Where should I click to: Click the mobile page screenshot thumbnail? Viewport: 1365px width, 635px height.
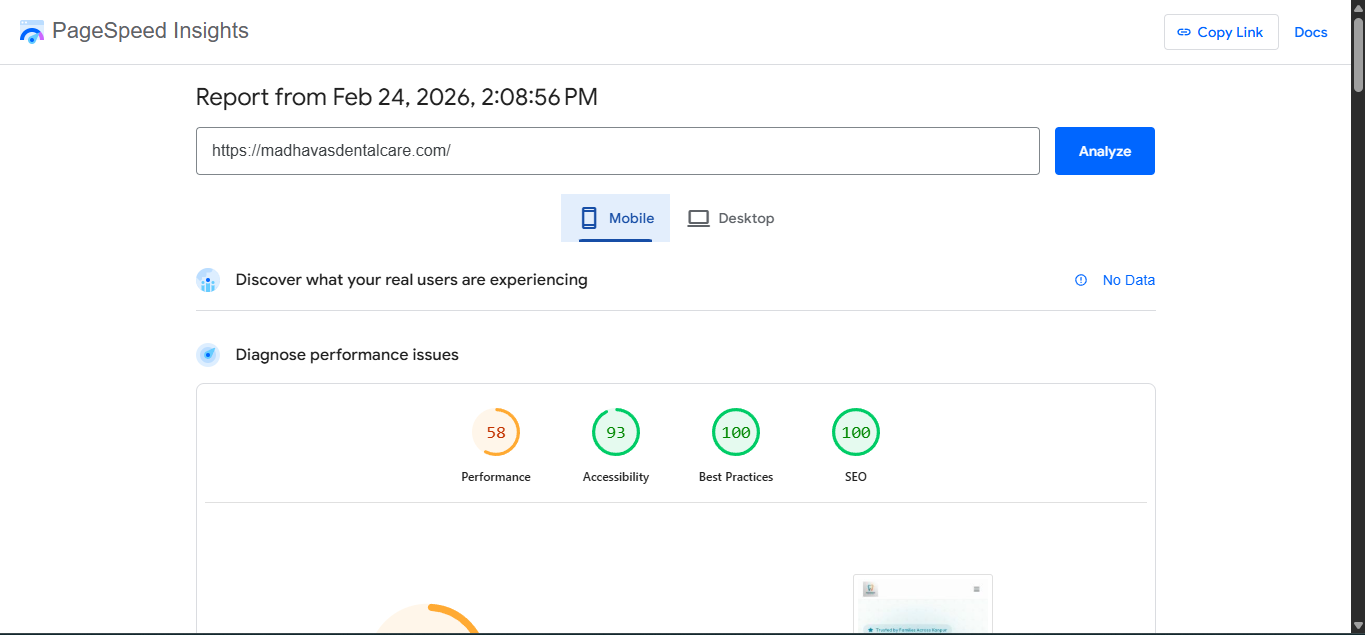pyautogui.click(x=923, y=604)
